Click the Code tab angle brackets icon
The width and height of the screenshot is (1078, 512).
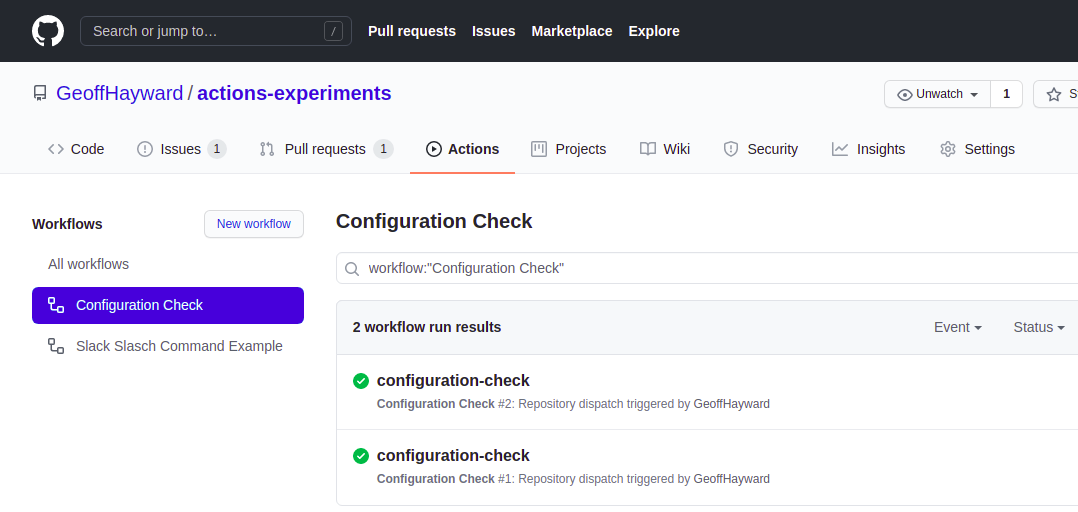[56, 149]
